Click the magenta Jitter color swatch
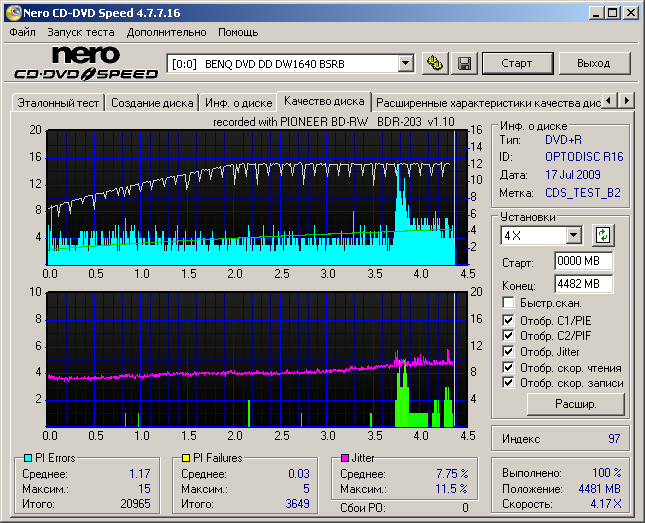The image size is (645, 523). [x=345, y=458]
